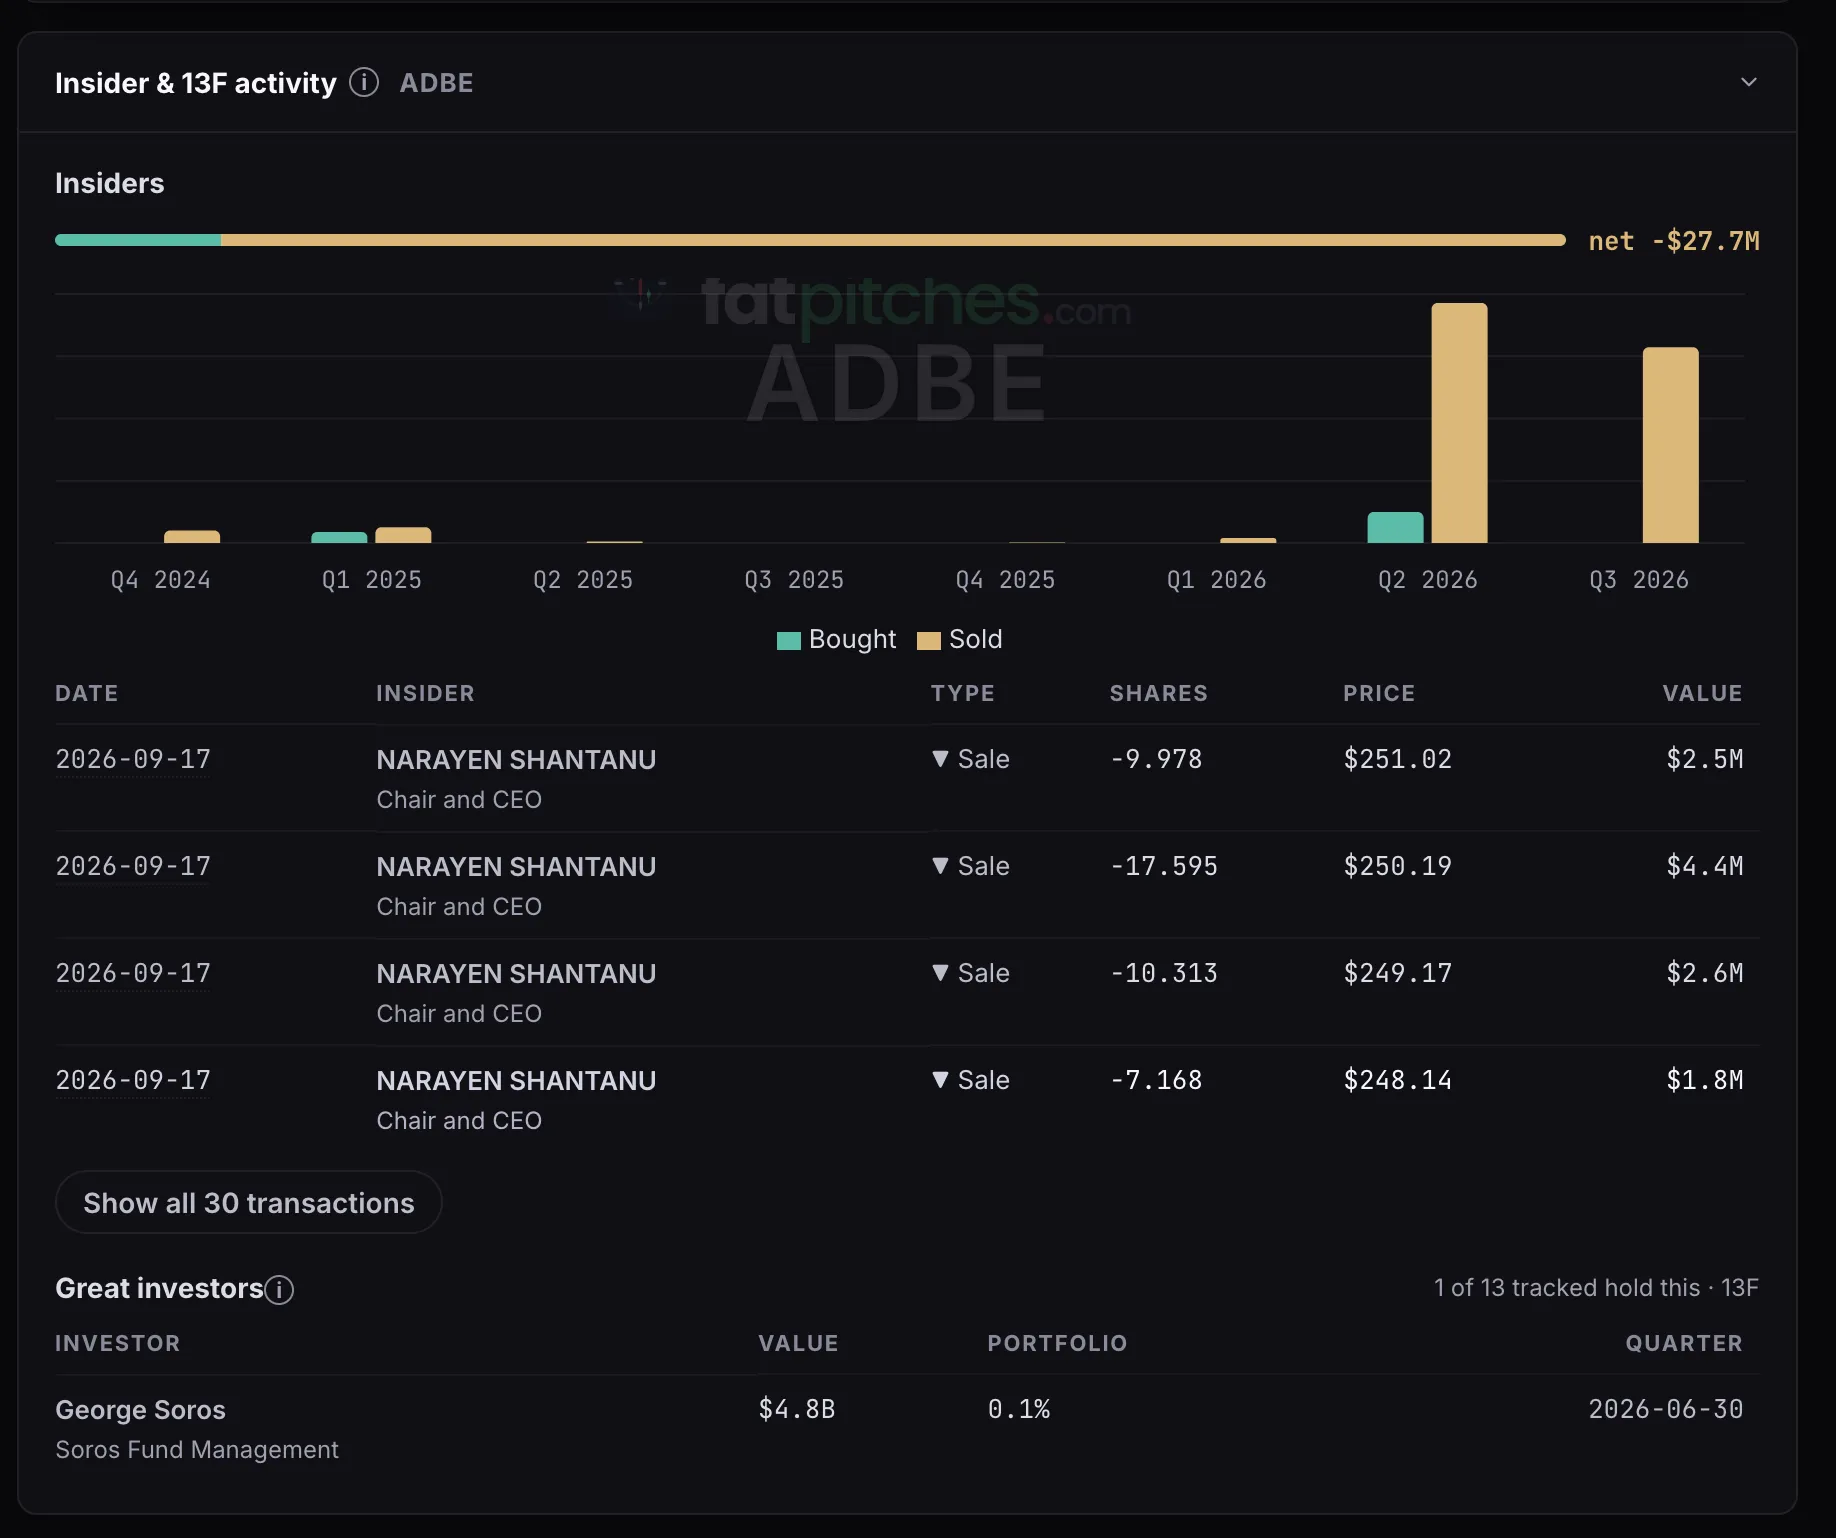Click Soros Fund Management subtitle
Viewport: 1836px width, 1538px height.
pos(197,1450)
